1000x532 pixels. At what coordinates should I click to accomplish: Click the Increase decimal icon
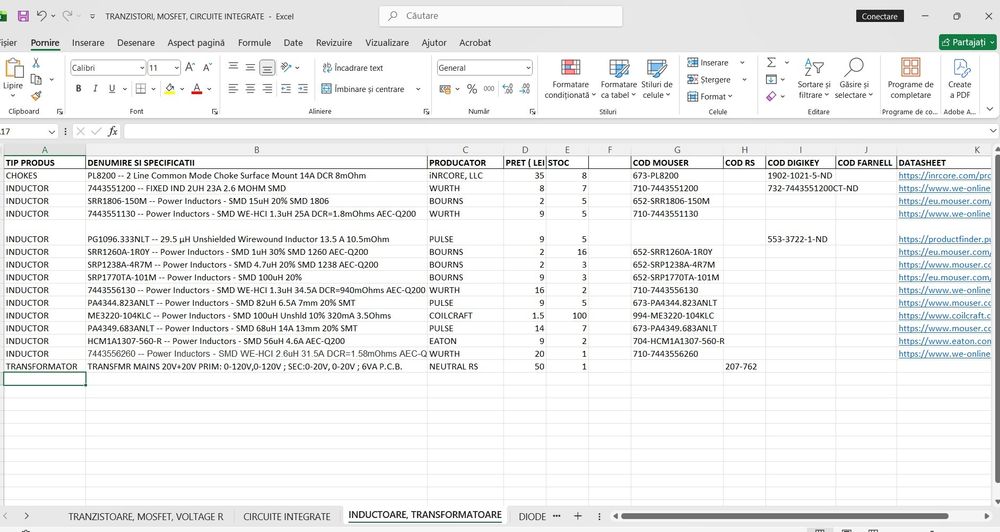[508, 89]
